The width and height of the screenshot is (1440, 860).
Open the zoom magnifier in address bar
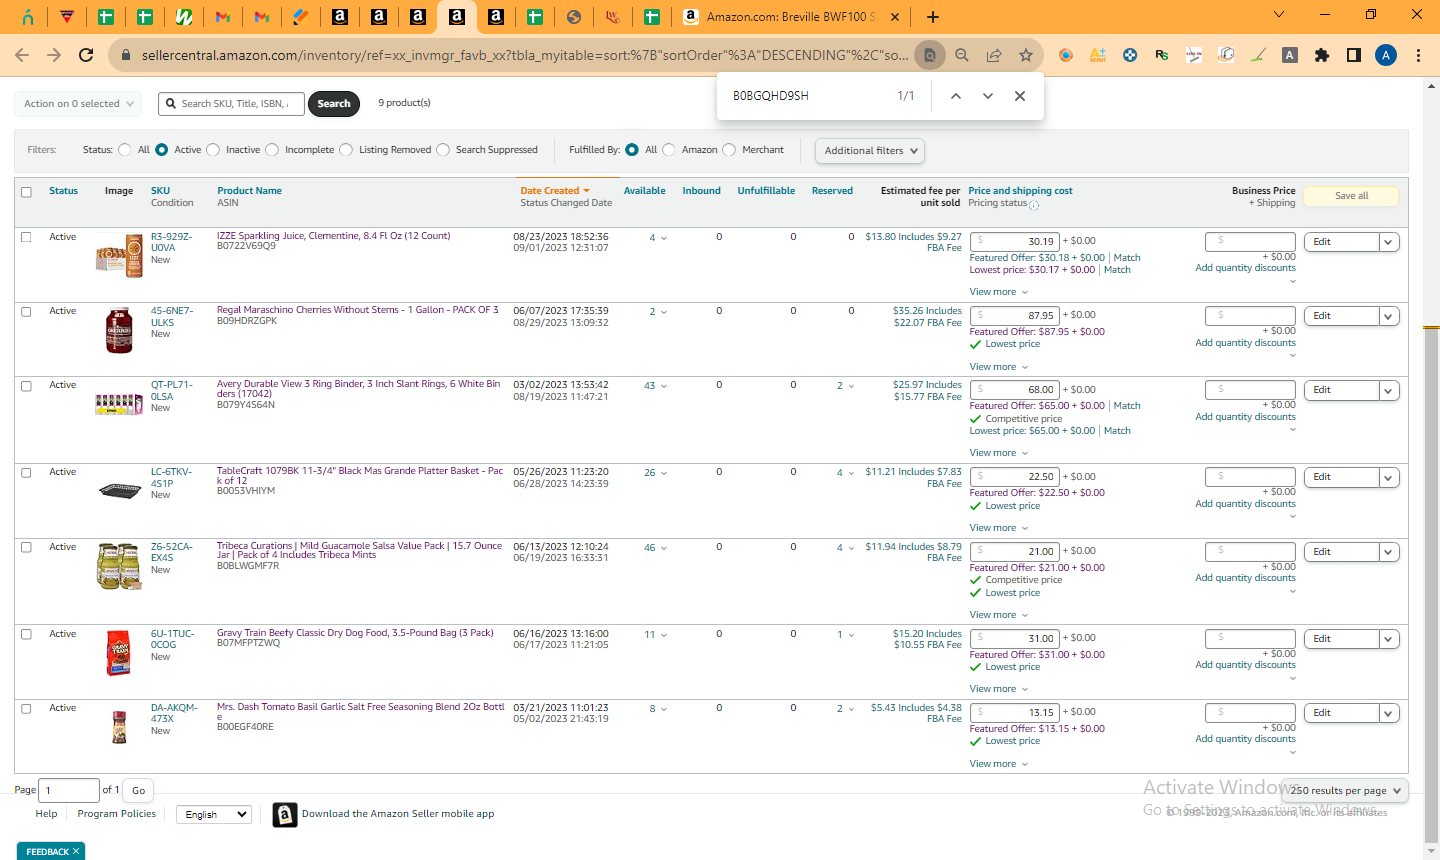[x=962, y=55]
